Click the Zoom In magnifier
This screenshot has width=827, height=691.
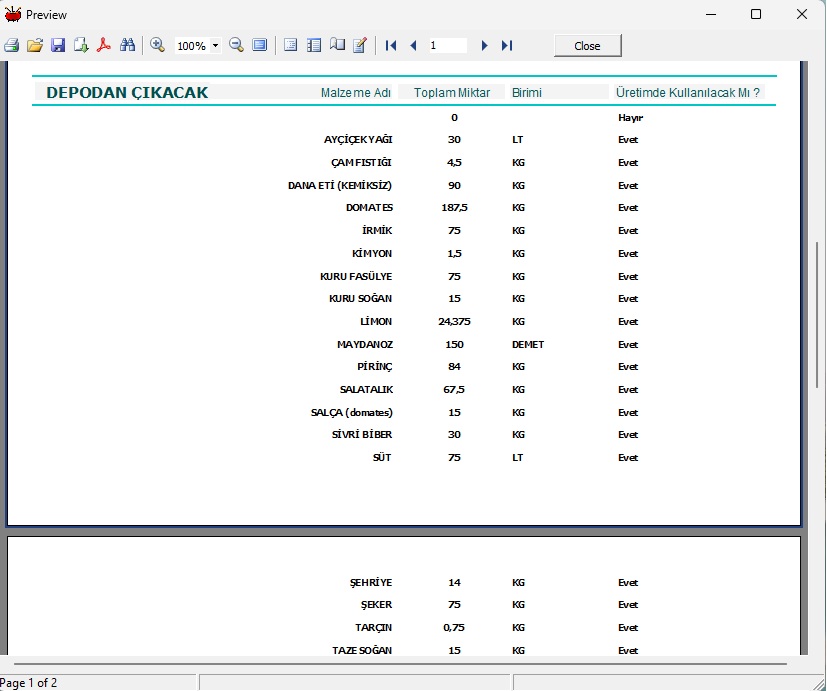(158, 45)
